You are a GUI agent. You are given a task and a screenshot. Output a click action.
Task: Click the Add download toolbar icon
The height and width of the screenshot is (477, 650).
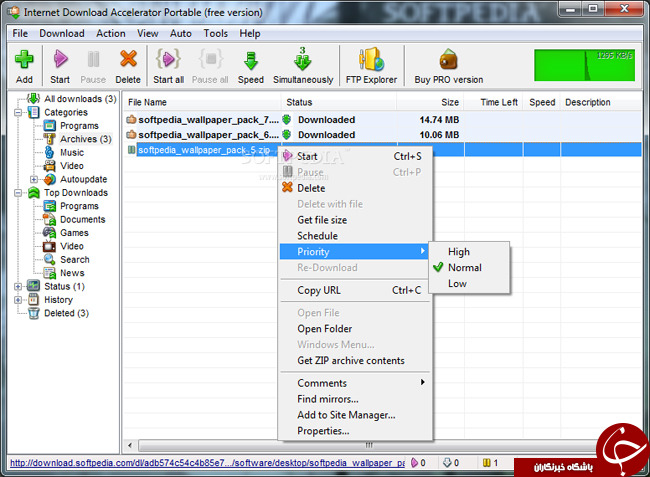pos(24,65)
